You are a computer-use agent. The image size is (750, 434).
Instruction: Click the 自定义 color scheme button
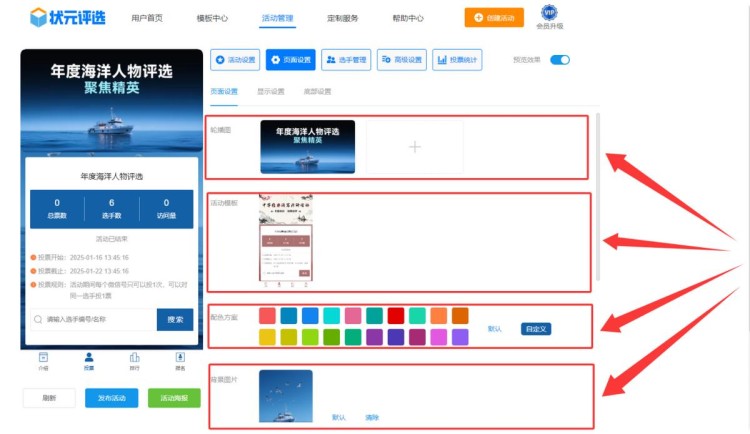(x=535, y=329)
